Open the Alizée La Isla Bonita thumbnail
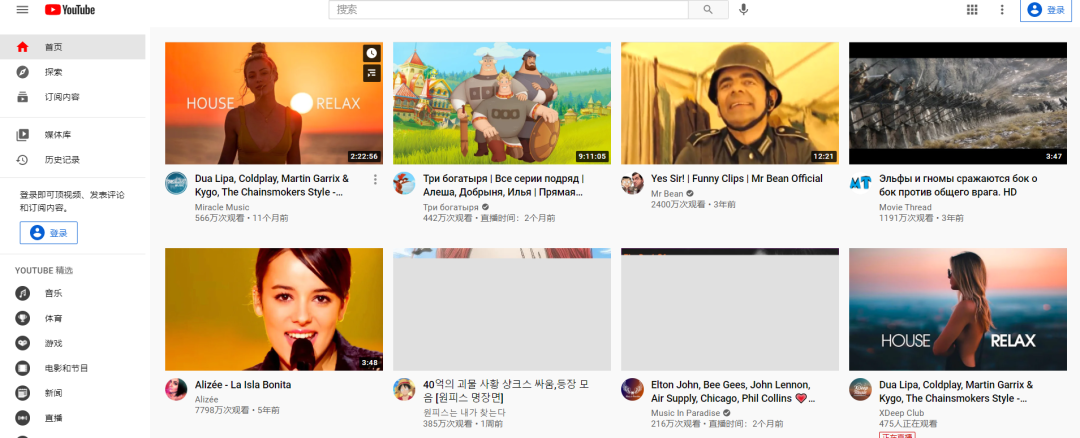Viewport: 1080px width, 438px height. click(x=274, y=309)
